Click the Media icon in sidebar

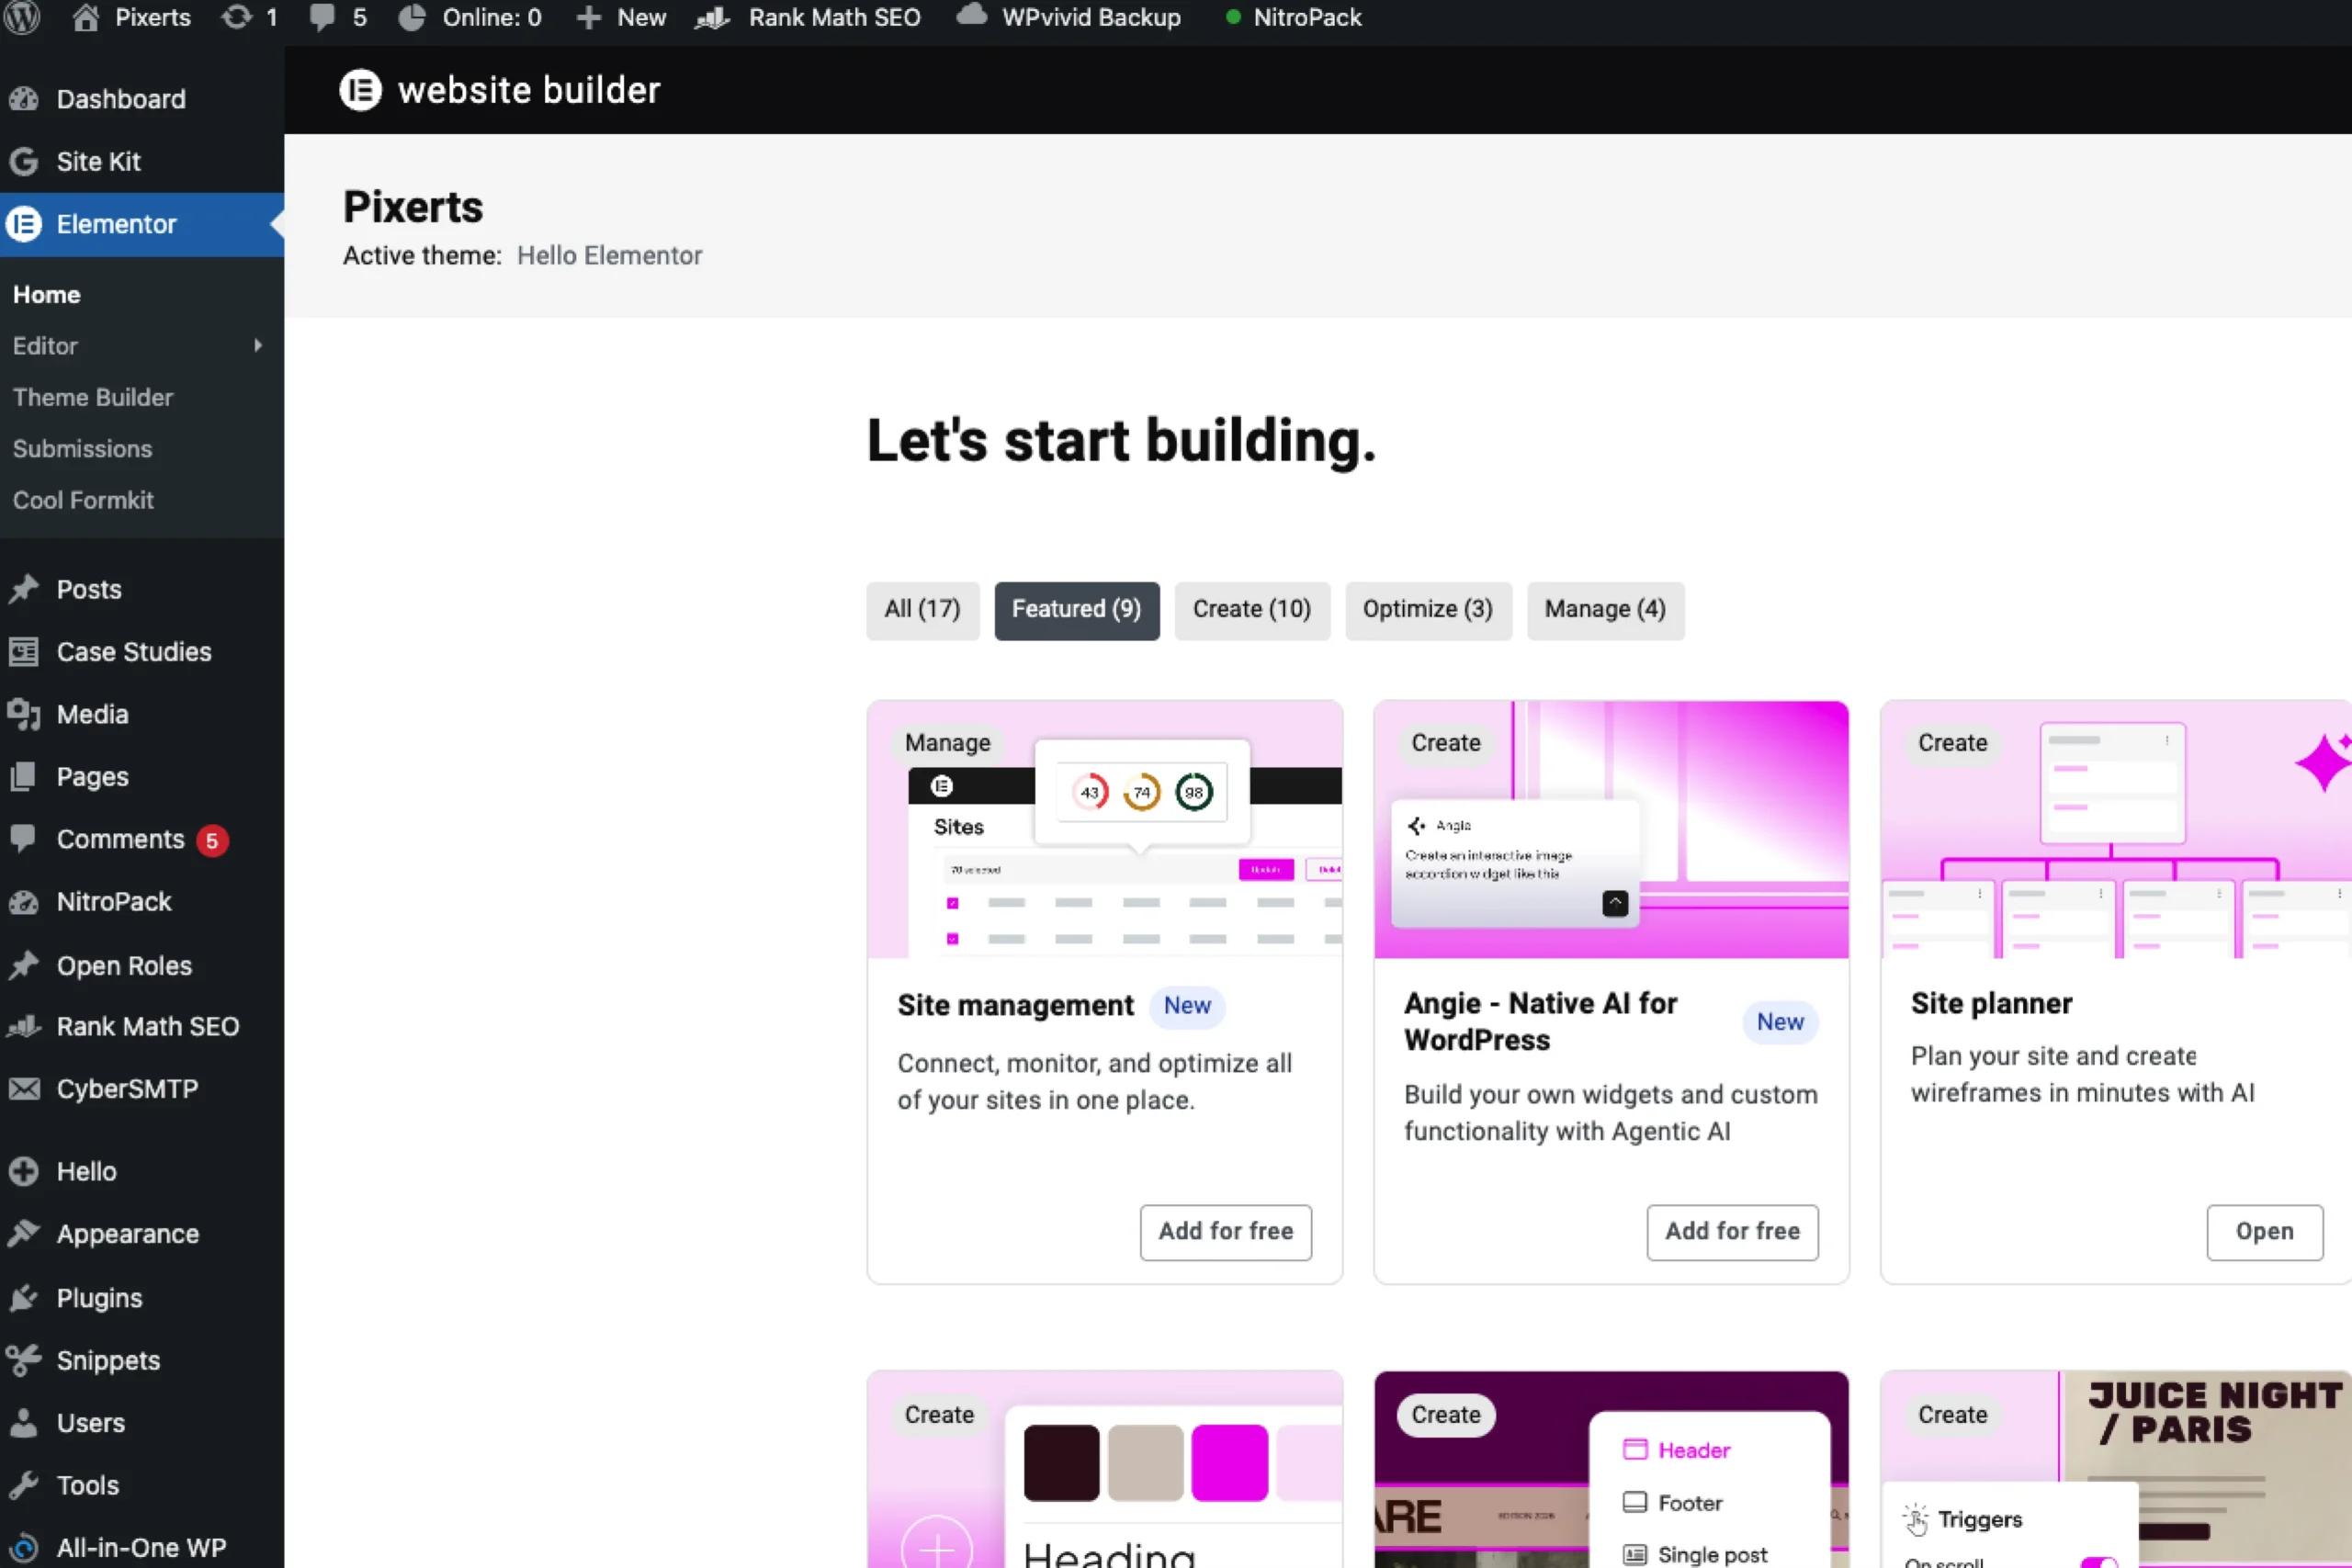click(24, 714)
